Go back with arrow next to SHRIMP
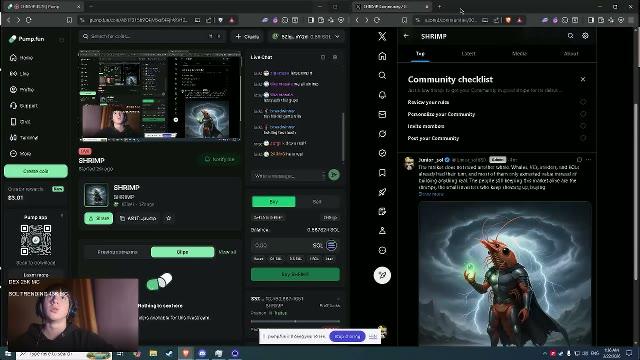 click(406, 36)
